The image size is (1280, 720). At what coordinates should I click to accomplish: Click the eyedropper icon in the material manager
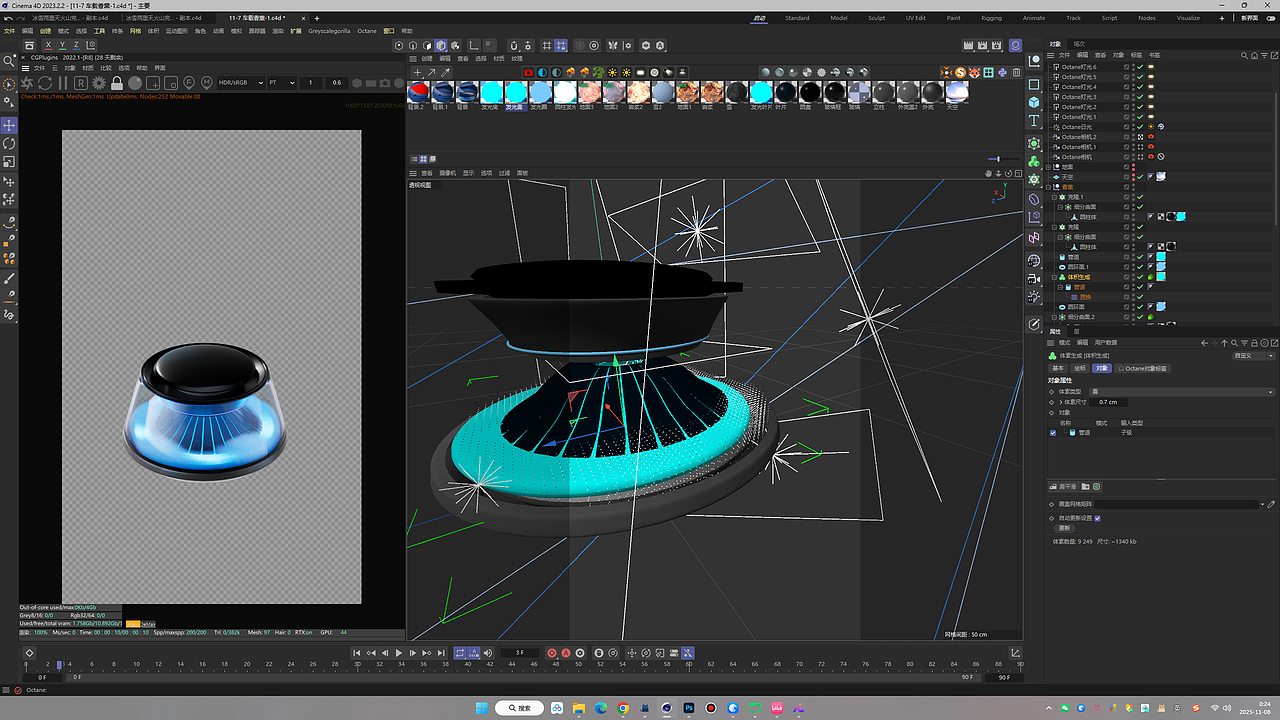[444, 71]
